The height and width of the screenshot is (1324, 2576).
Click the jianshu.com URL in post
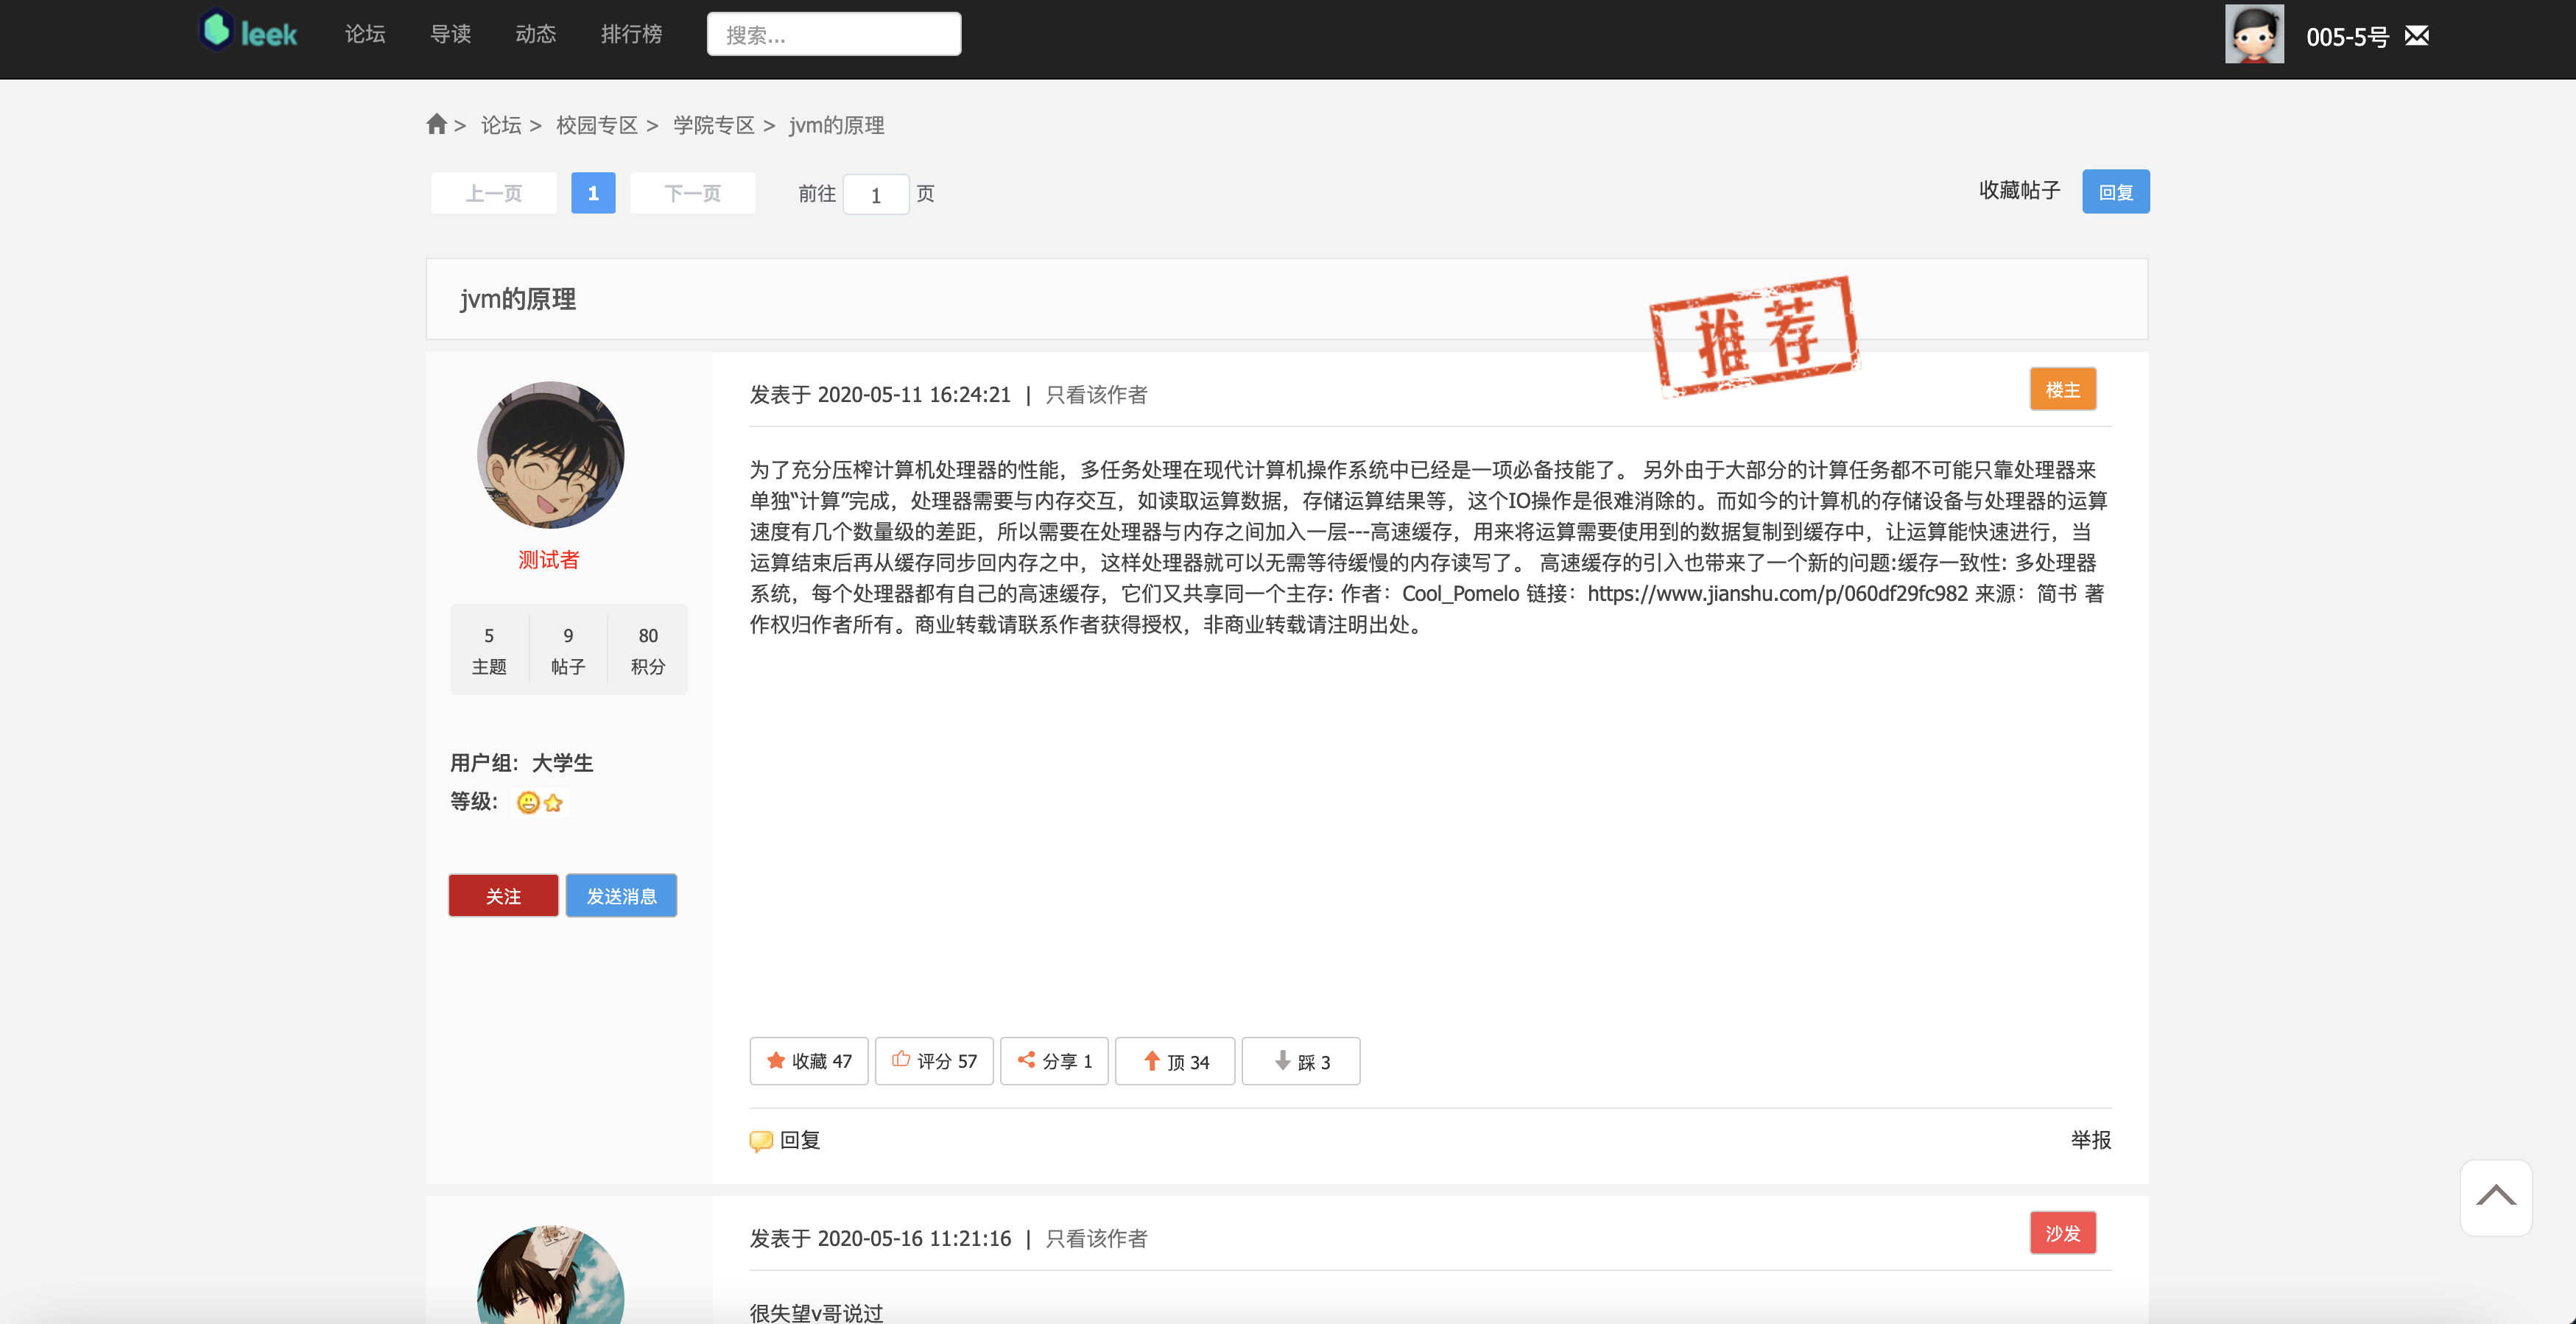click(1777, 594)
